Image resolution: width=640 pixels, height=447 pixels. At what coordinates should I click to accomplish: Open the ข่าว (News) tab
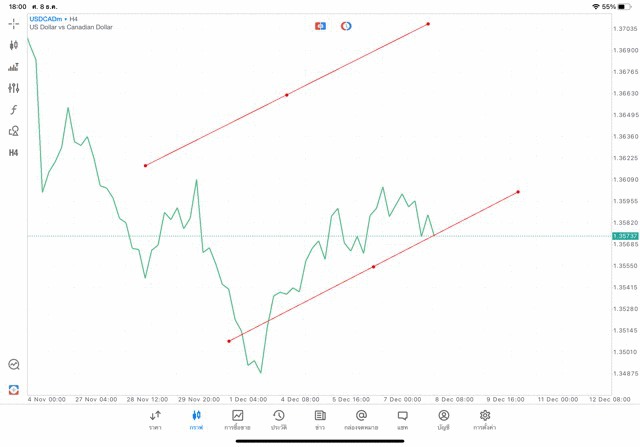coord(319,419)
